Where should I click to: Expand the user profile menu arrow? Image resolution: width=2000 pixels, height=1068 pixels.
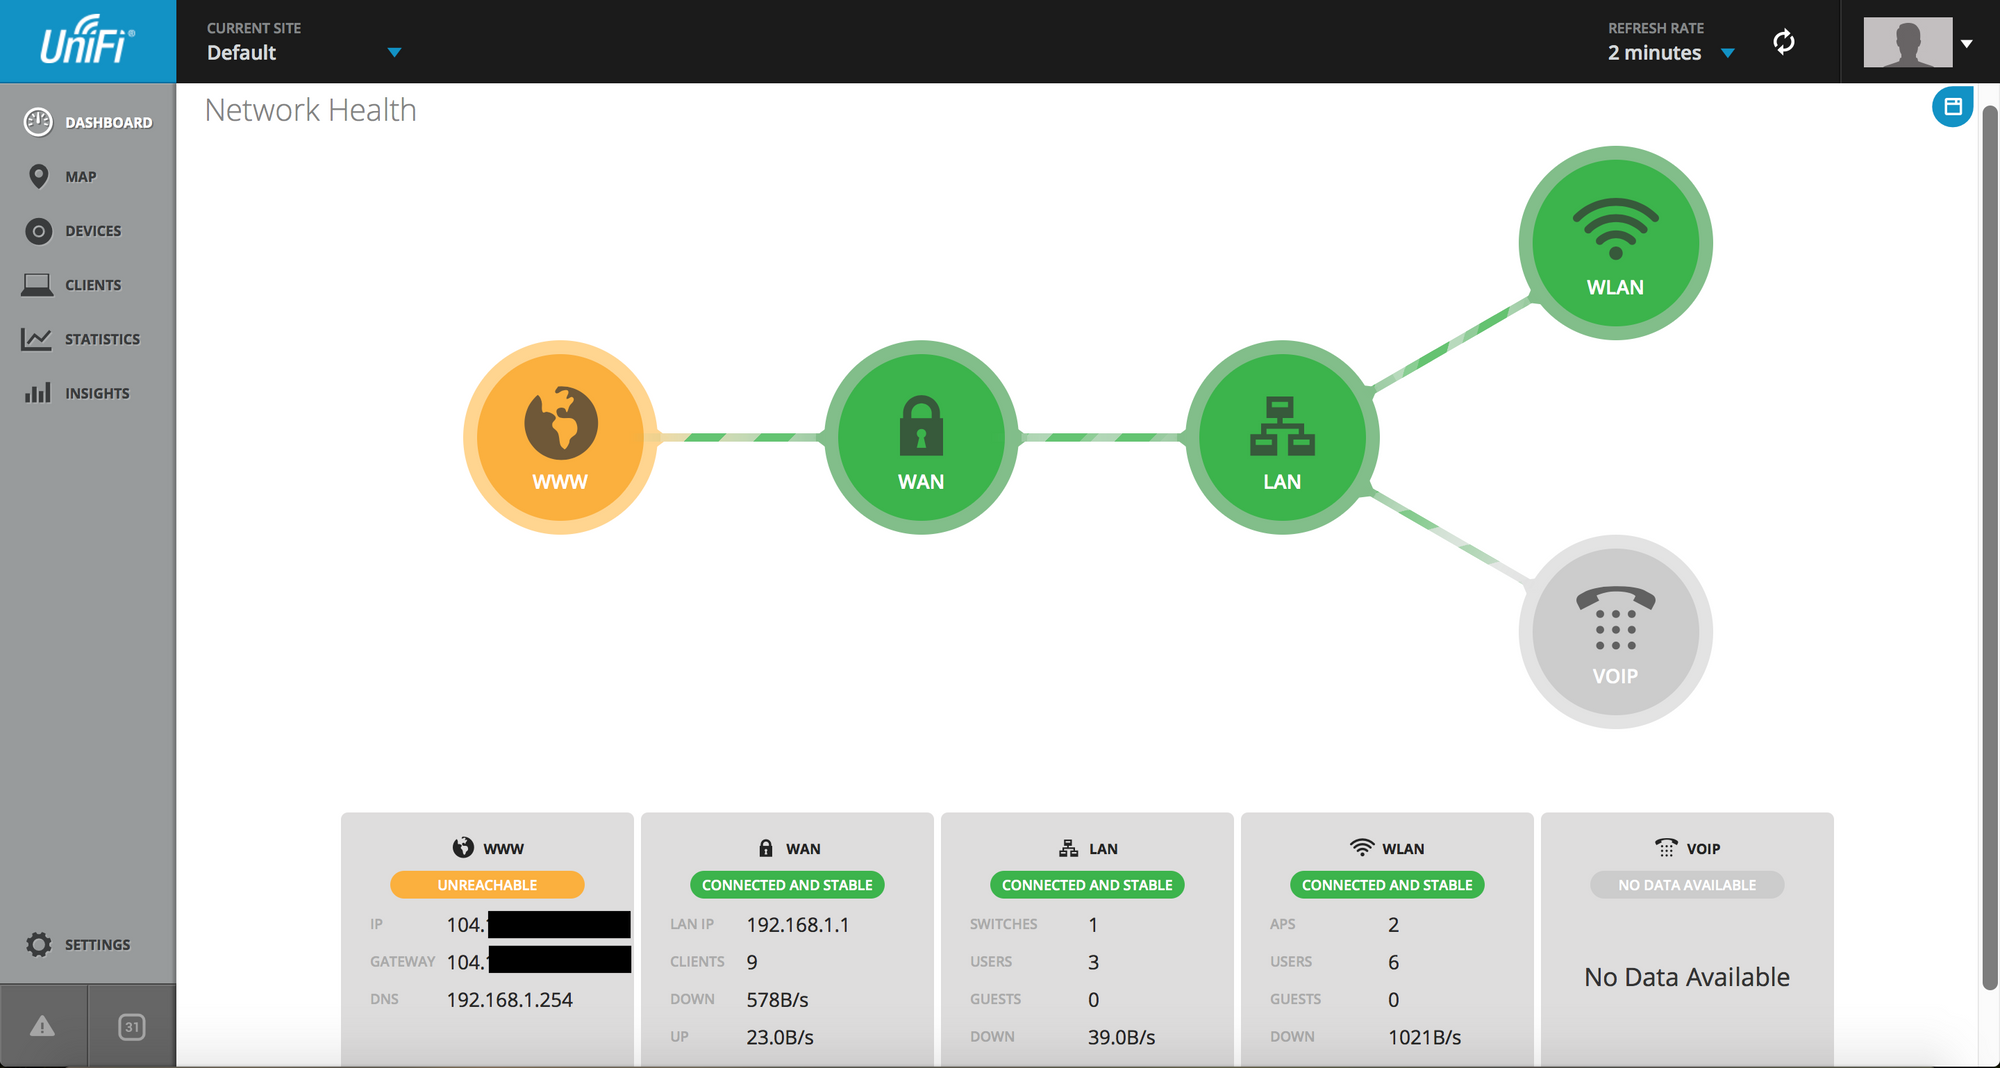pyautogui.click(x=1966, y=43)
